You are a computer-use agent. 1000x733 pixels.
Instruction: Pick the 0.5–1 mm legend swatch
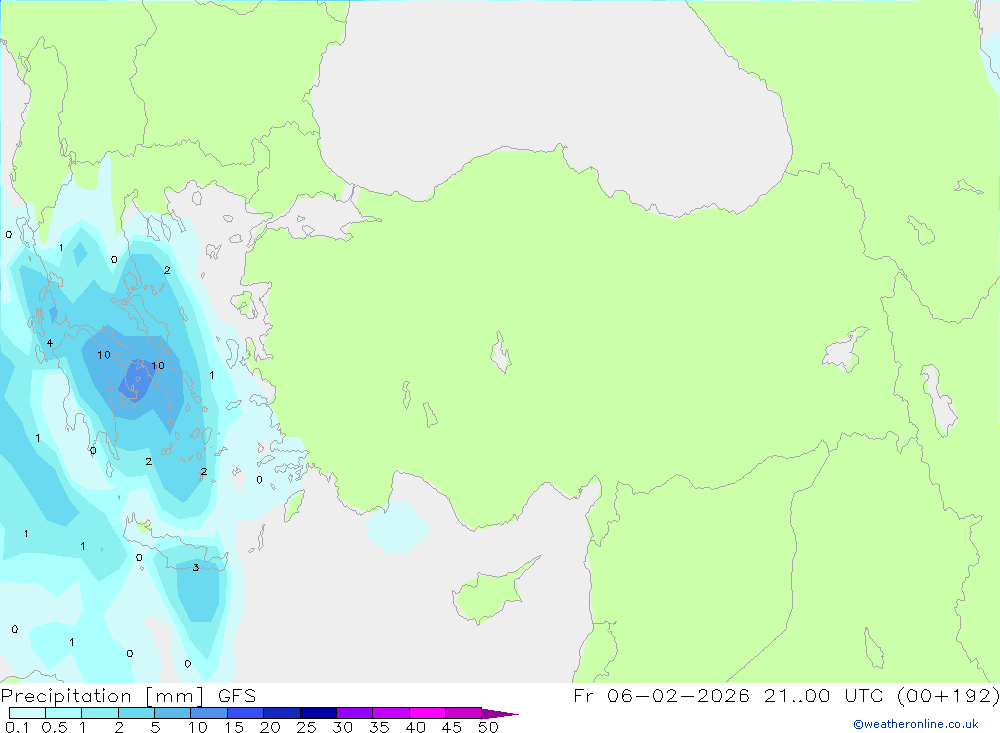(x=64, y=713)
